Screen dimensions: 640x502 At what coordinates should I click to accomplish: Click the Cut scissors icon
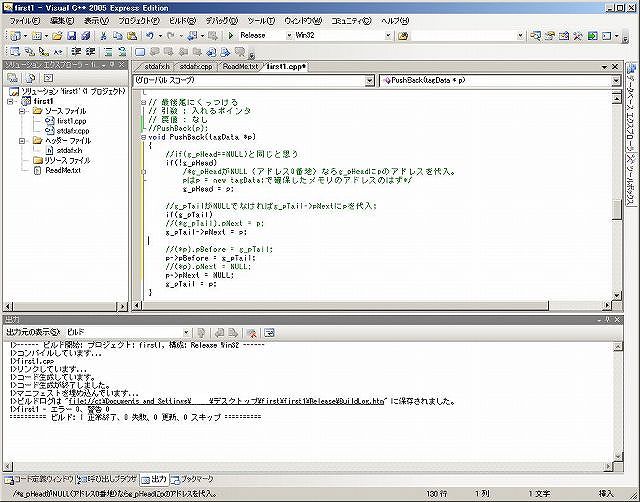tap(104, 36)
